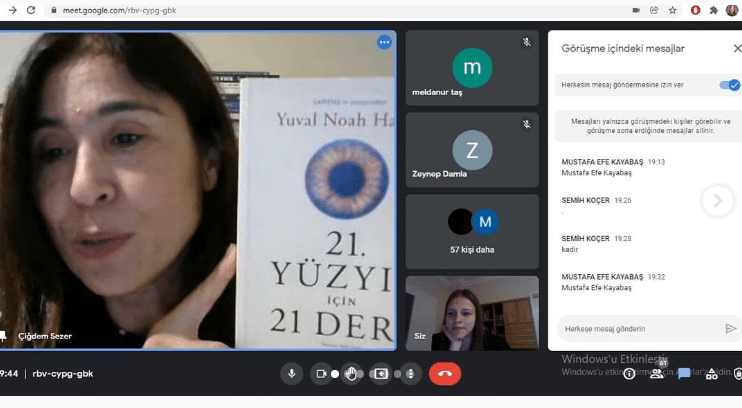Toggle the chat panel icon
This screenshot has height=408, width=742.
click(x=684, y=374)
